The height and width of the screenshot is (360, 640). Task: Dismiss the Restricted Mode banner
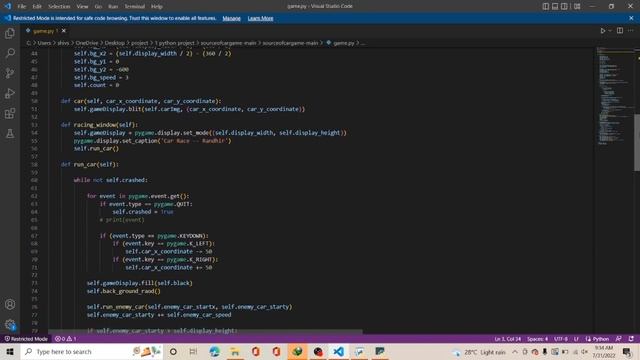tap(631, 18)
